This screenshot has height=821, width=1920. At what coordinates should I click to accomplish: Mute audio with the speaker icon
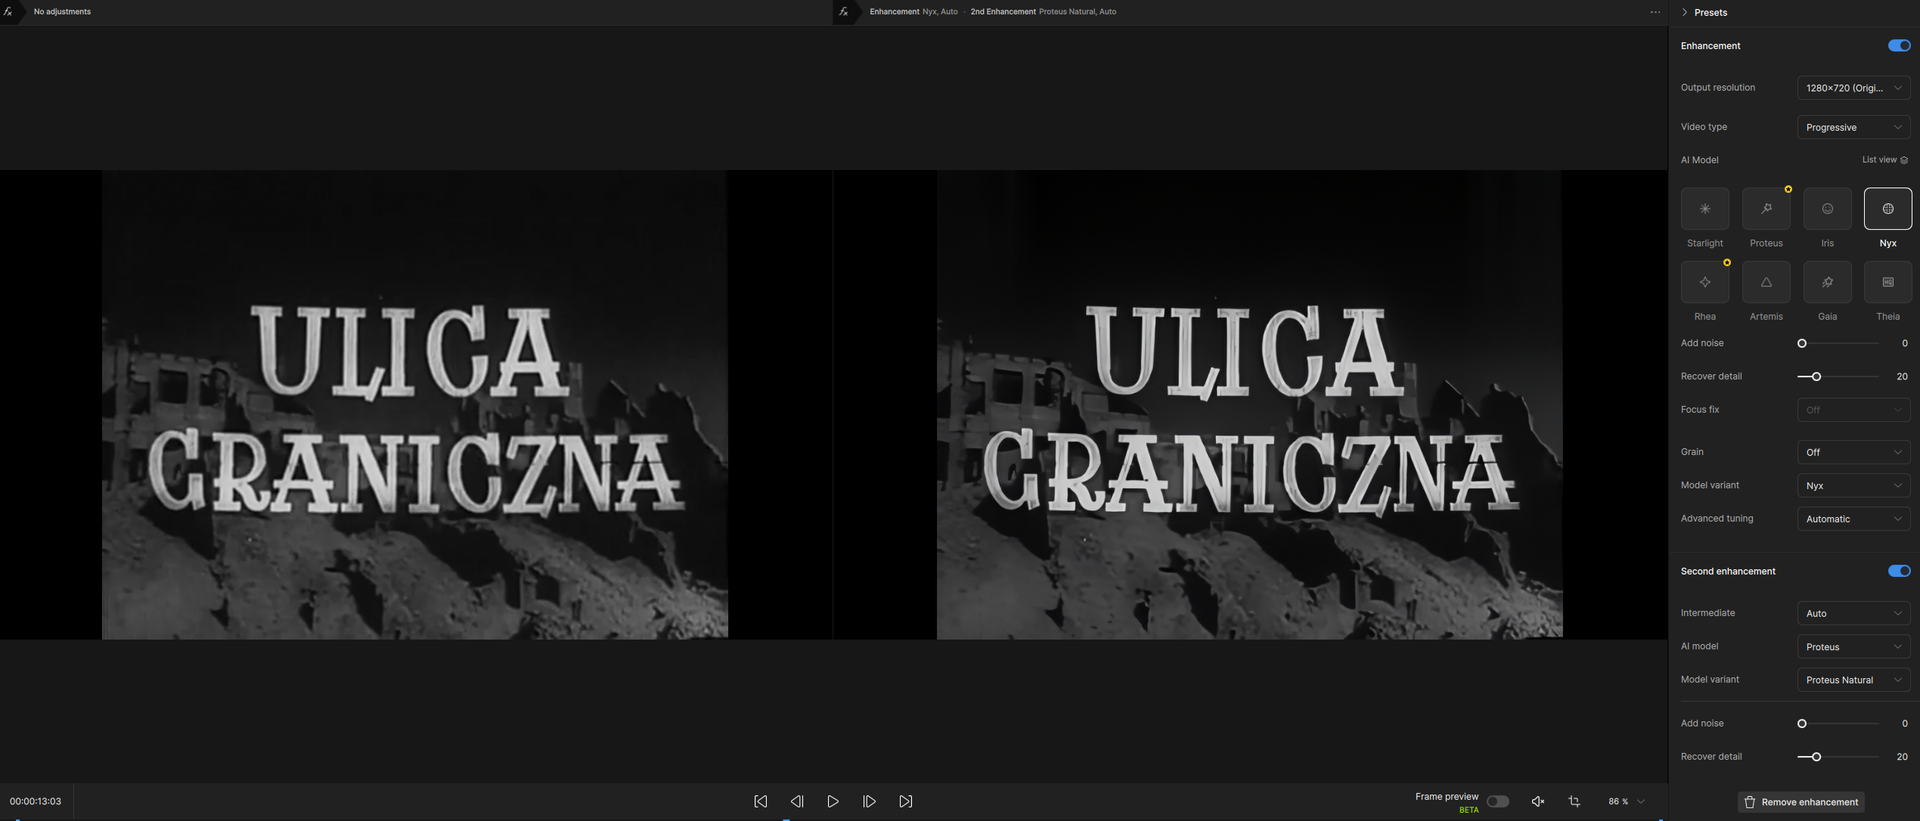[1538, 802]
